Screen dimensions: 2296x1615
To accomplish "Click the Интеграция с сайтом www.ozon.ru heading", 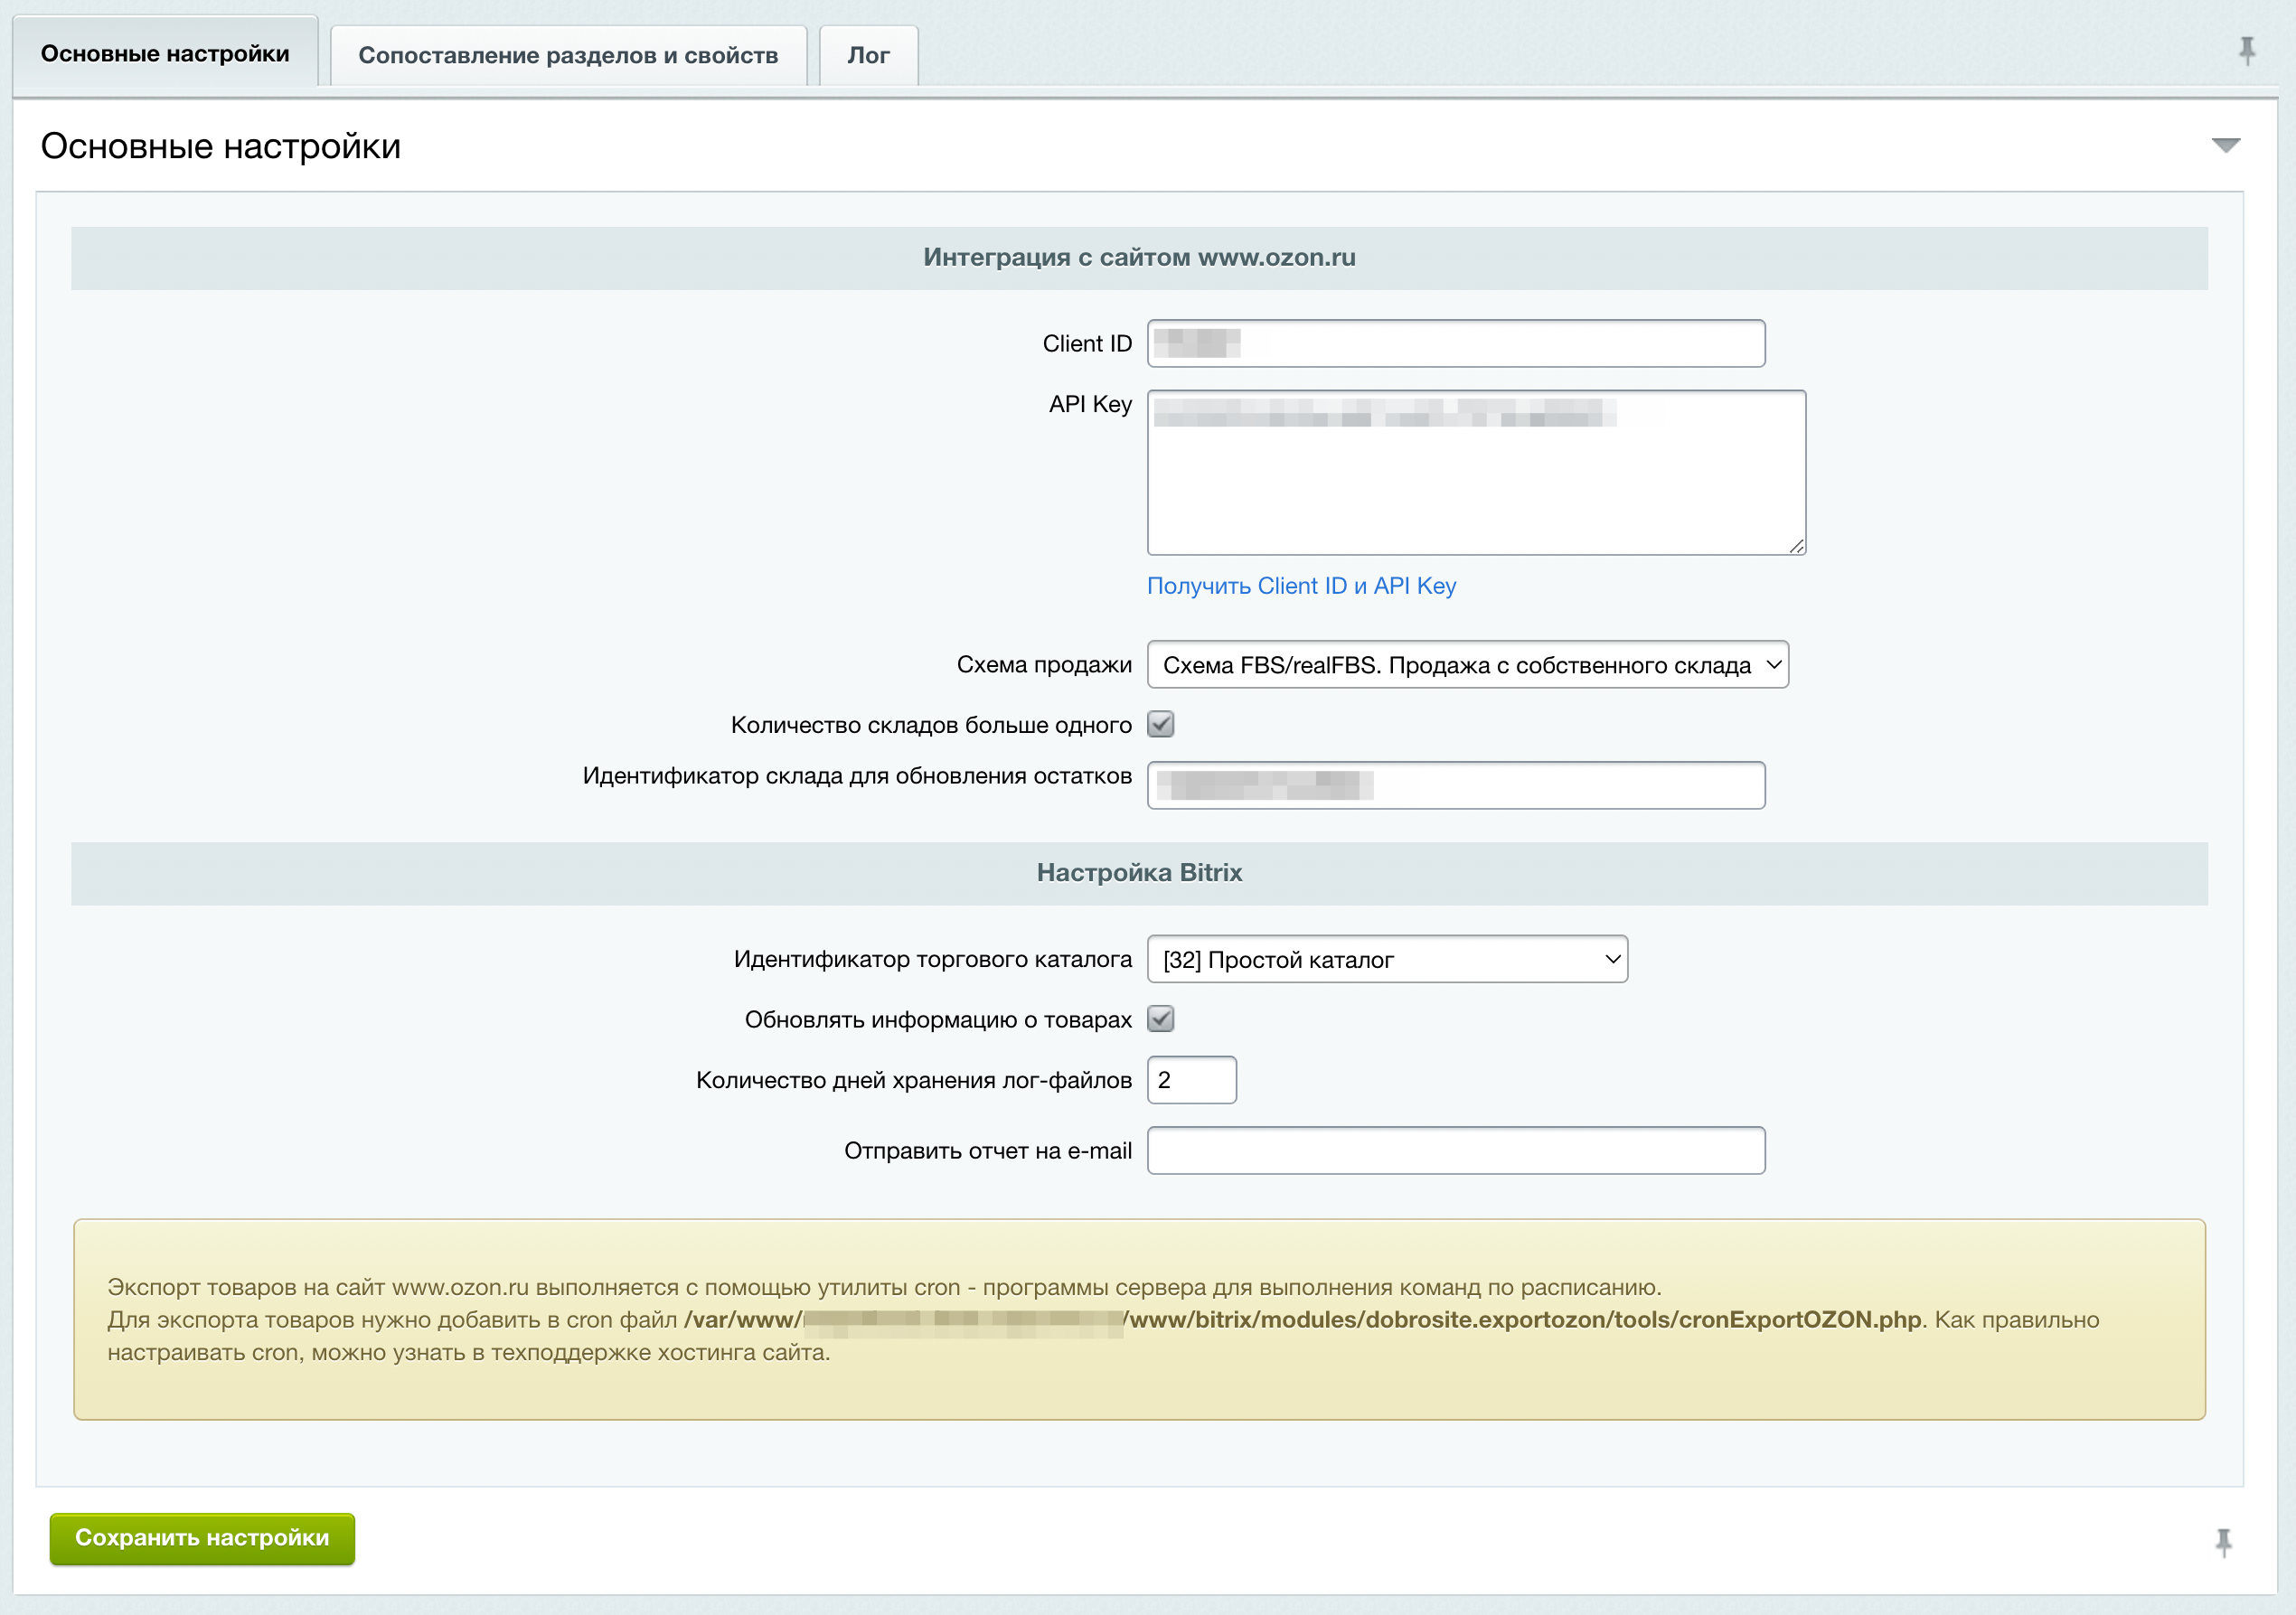I will (1139, 258).
